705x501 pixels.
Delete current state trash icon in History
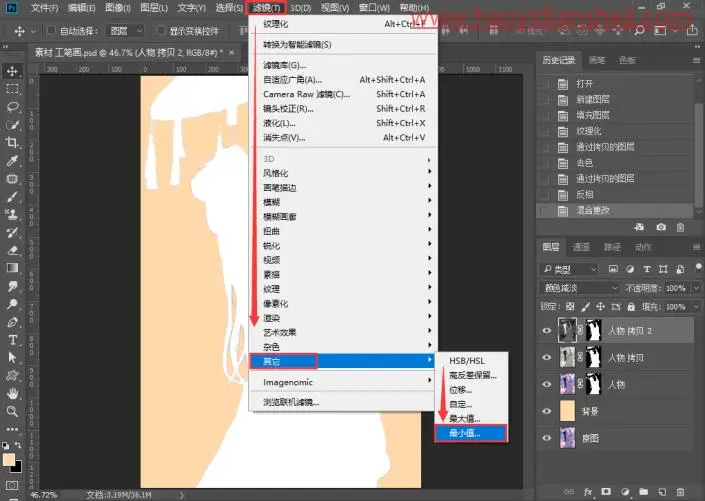[x=680, y=227]
